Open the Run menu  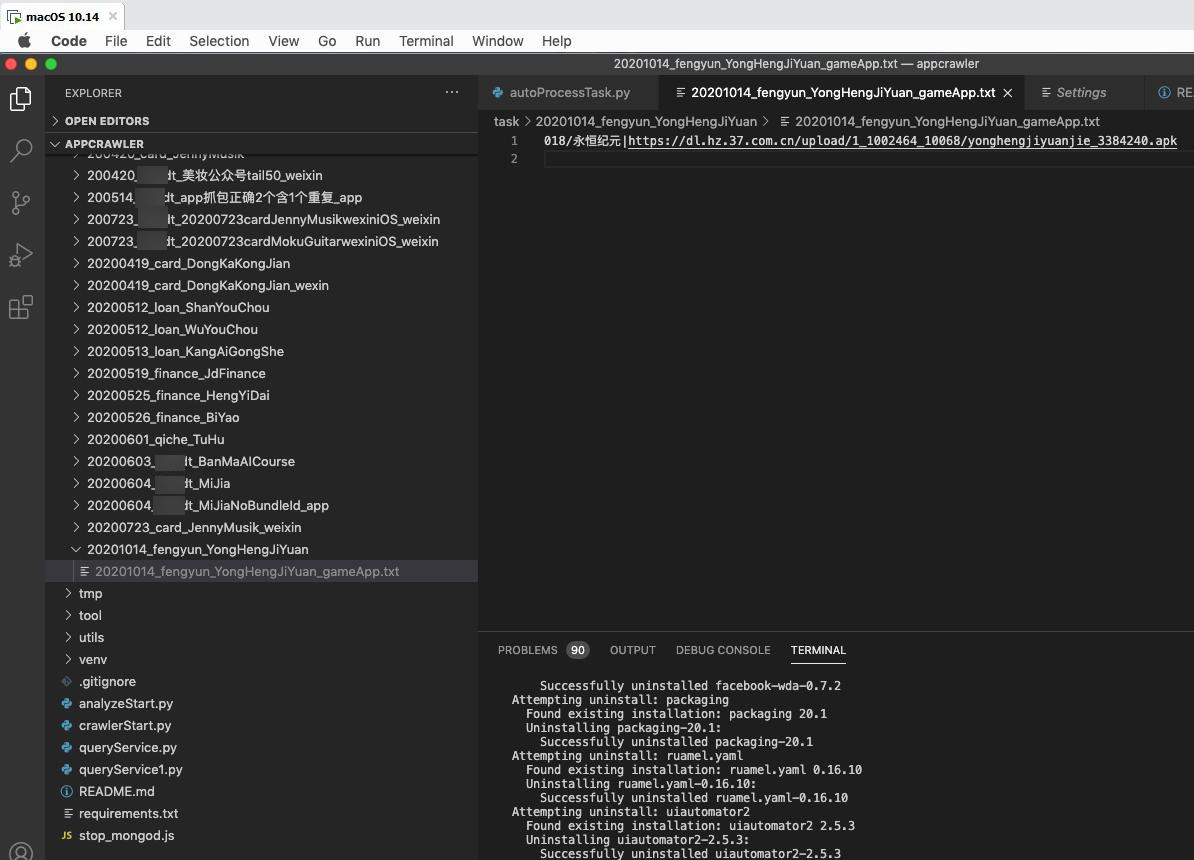click(367, 40)
